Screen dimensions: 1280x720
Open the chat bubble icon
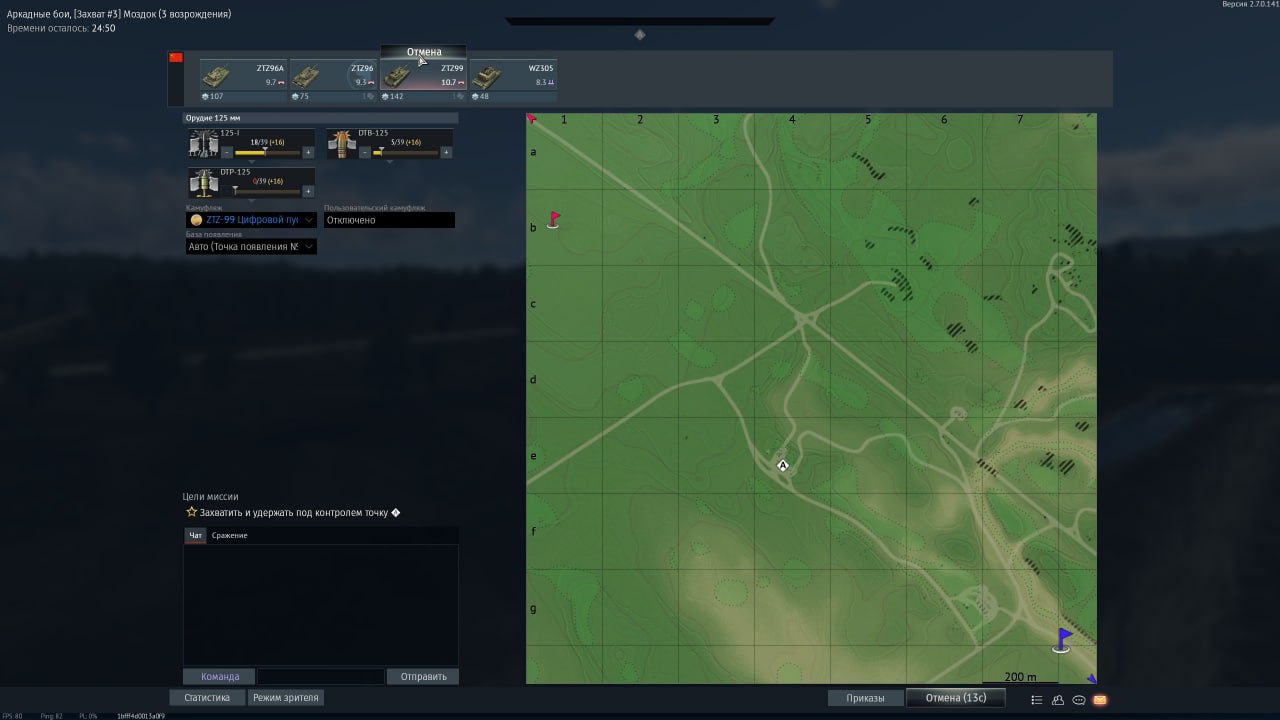1079,700
